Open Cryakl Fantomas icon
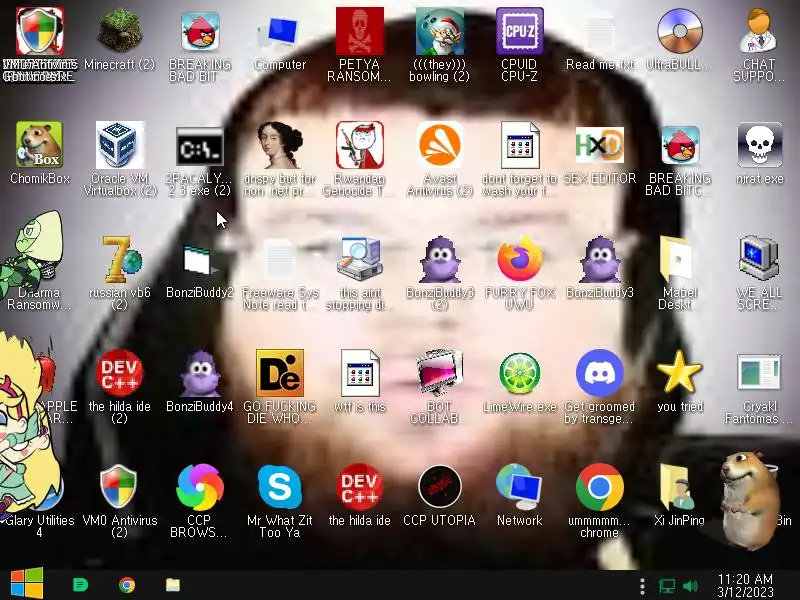 coord(759,372)
